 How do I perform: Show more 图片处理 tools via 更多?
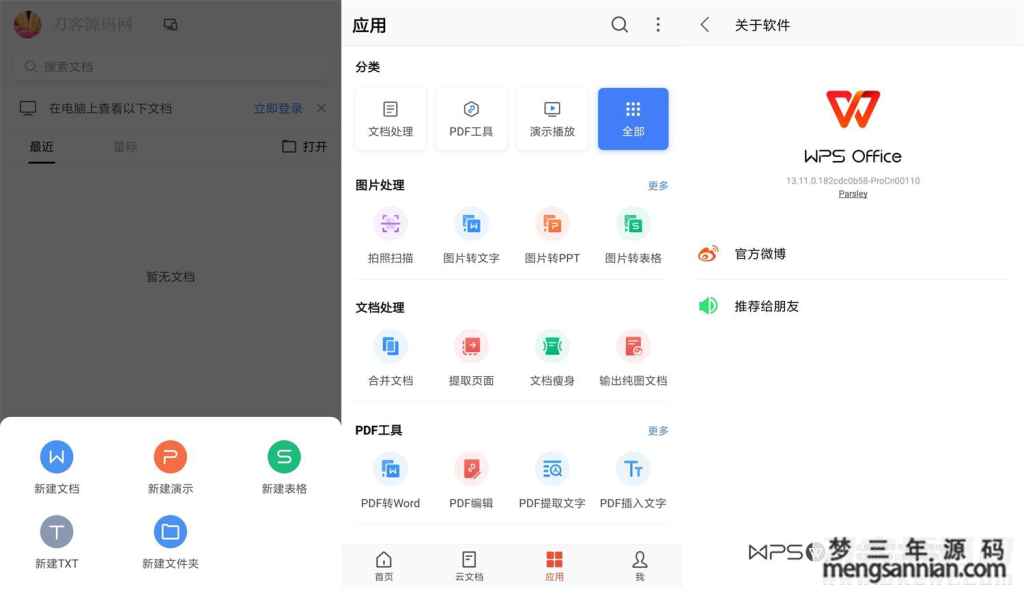click(658, 185)
